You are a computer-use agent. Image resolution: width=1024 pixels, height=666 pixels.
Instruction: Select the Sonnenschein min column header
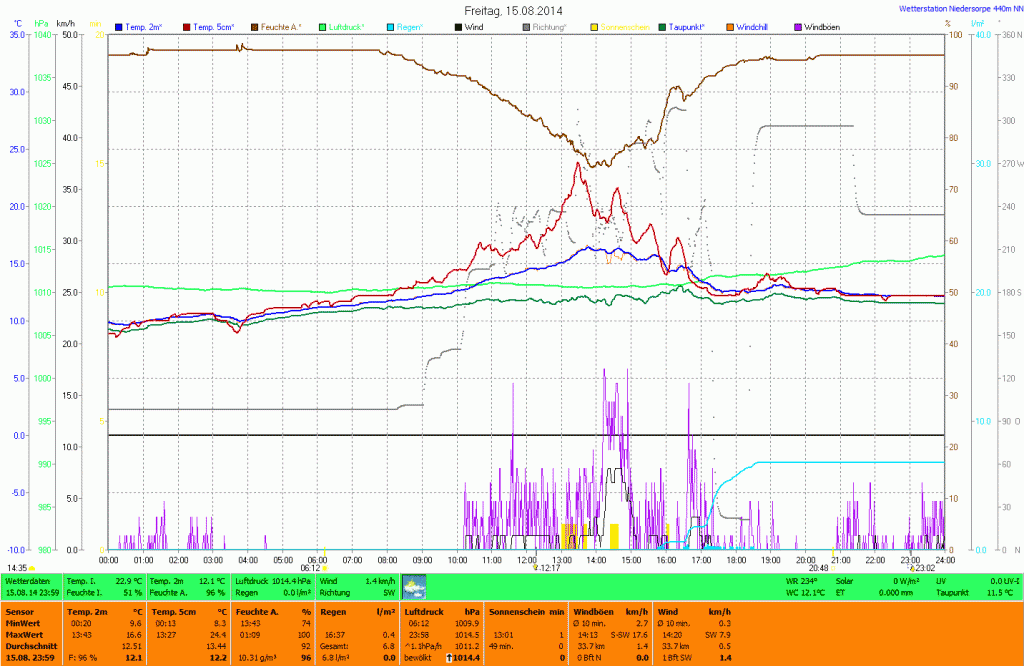click(x=527, y=610)
